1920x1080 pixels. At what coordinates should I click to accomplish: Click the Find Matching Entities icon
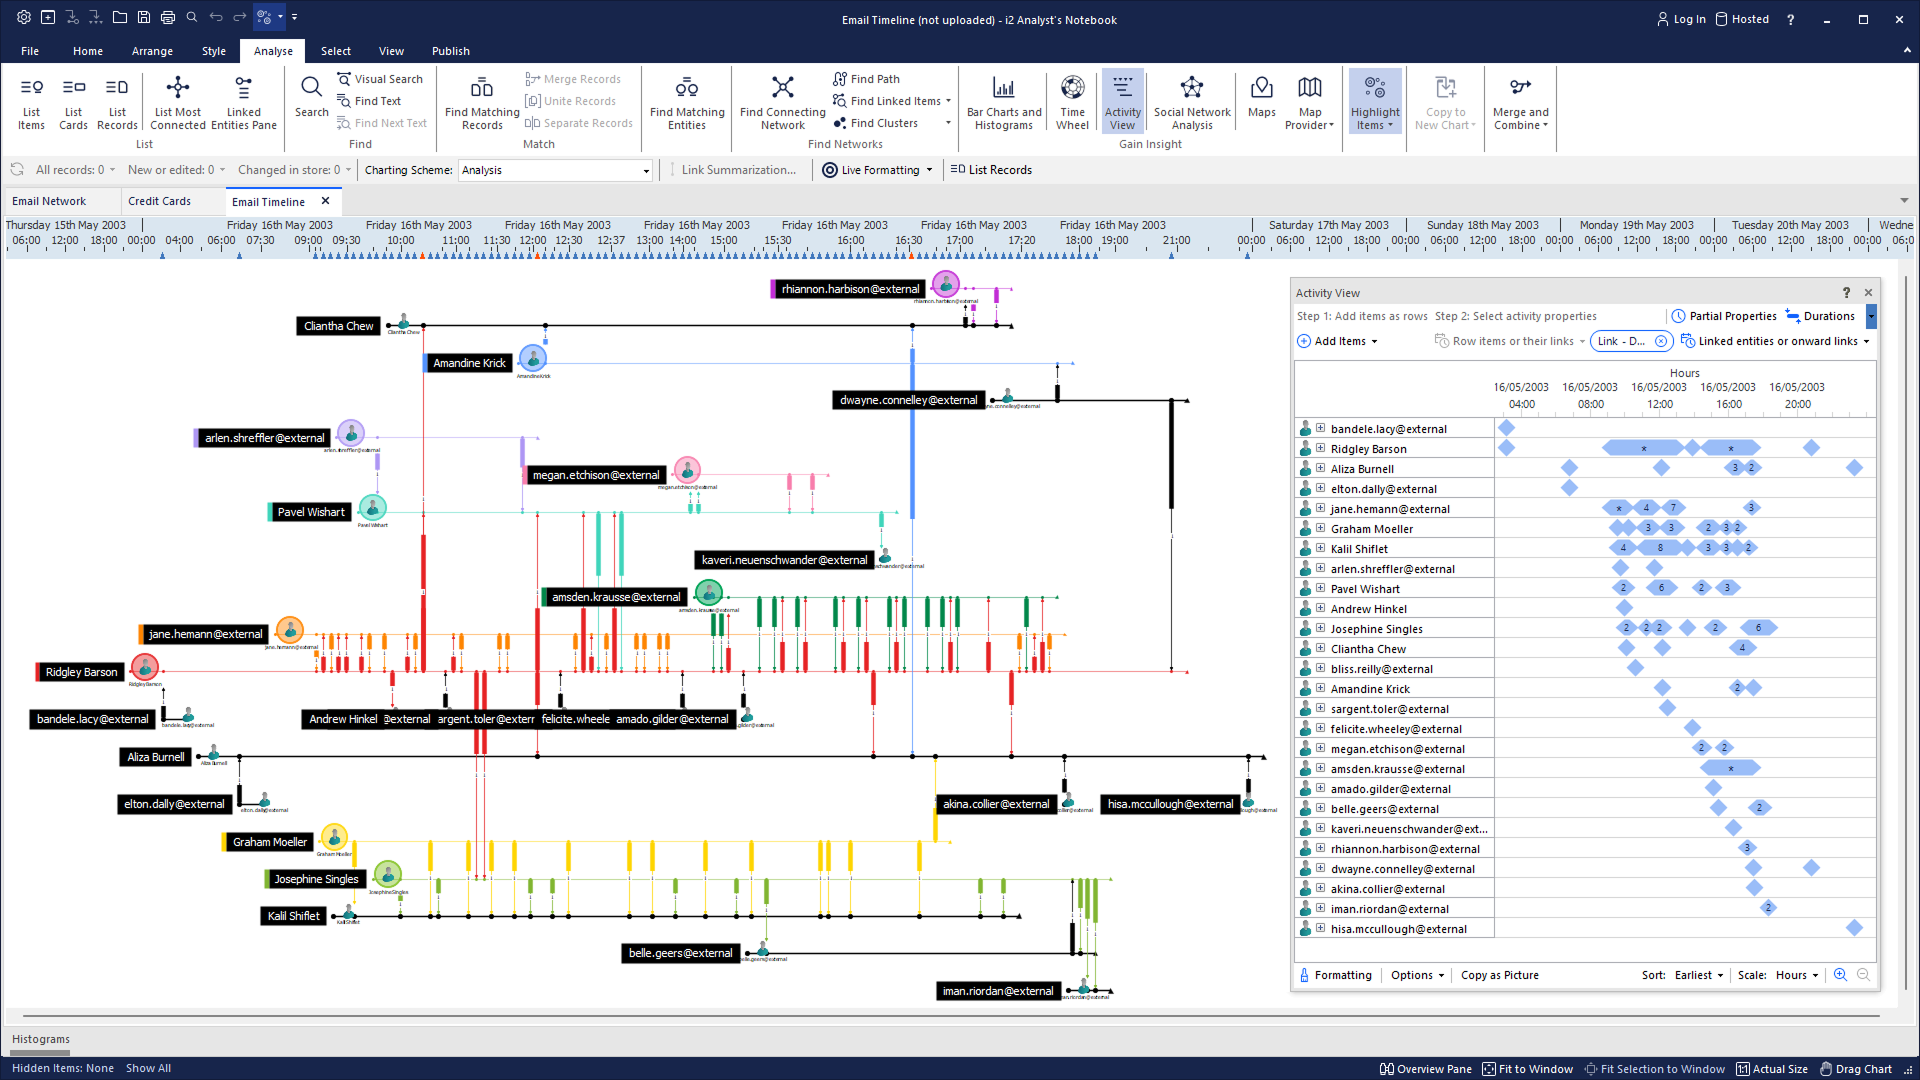tap(686, 88)
